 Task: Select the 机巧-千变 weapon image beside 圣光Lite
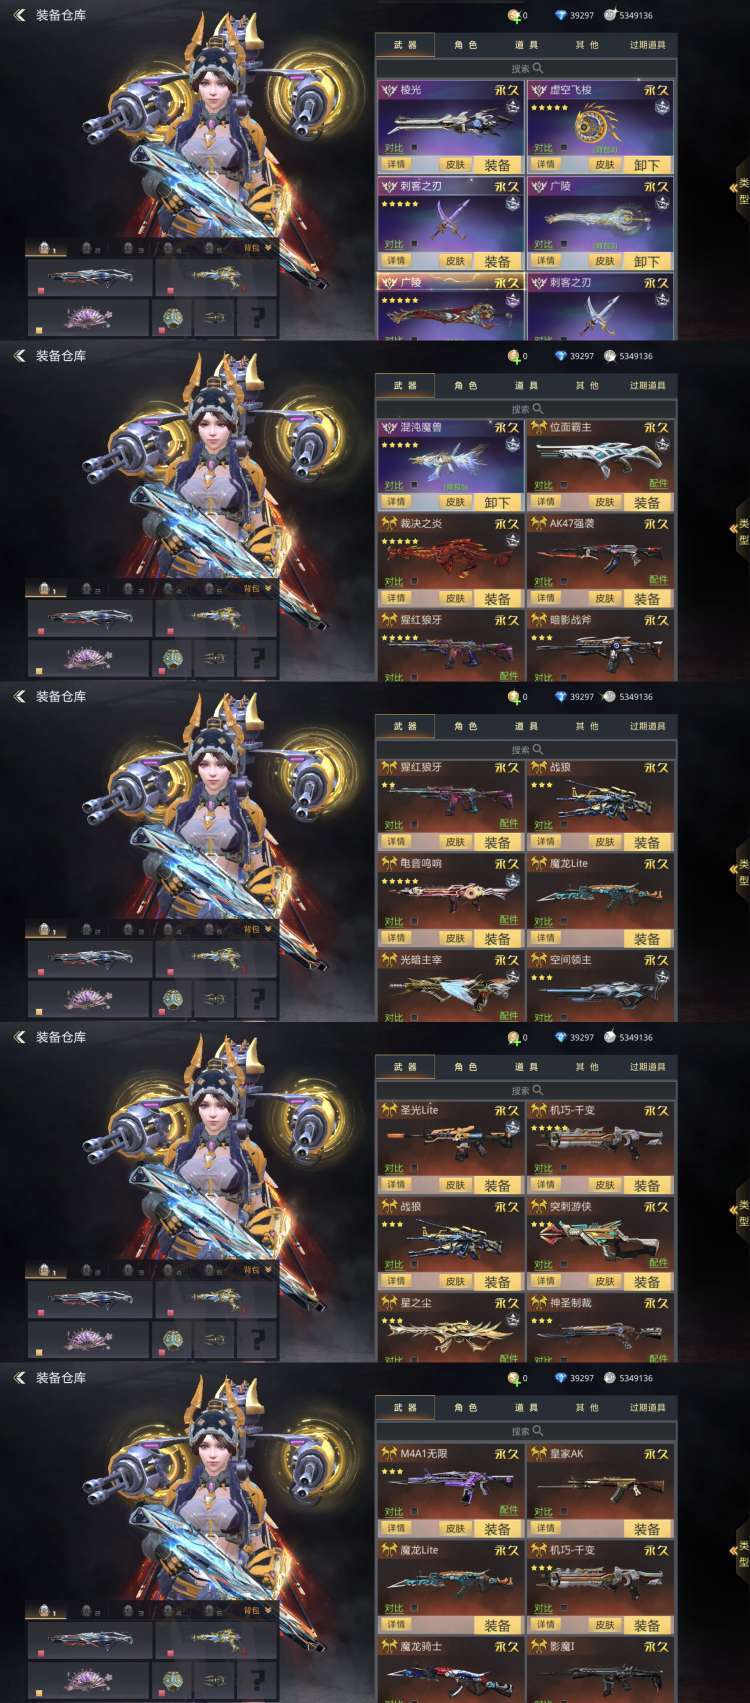(x=598, y=1141)
